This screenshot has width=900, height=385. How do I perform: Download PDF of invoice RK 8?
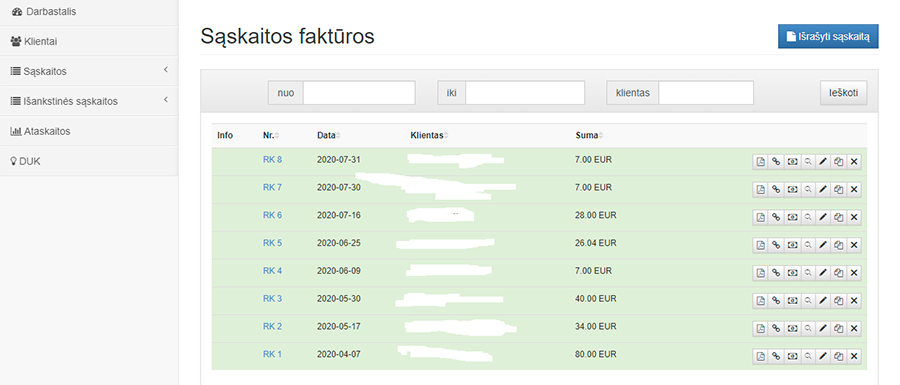[x=760, y=162]
